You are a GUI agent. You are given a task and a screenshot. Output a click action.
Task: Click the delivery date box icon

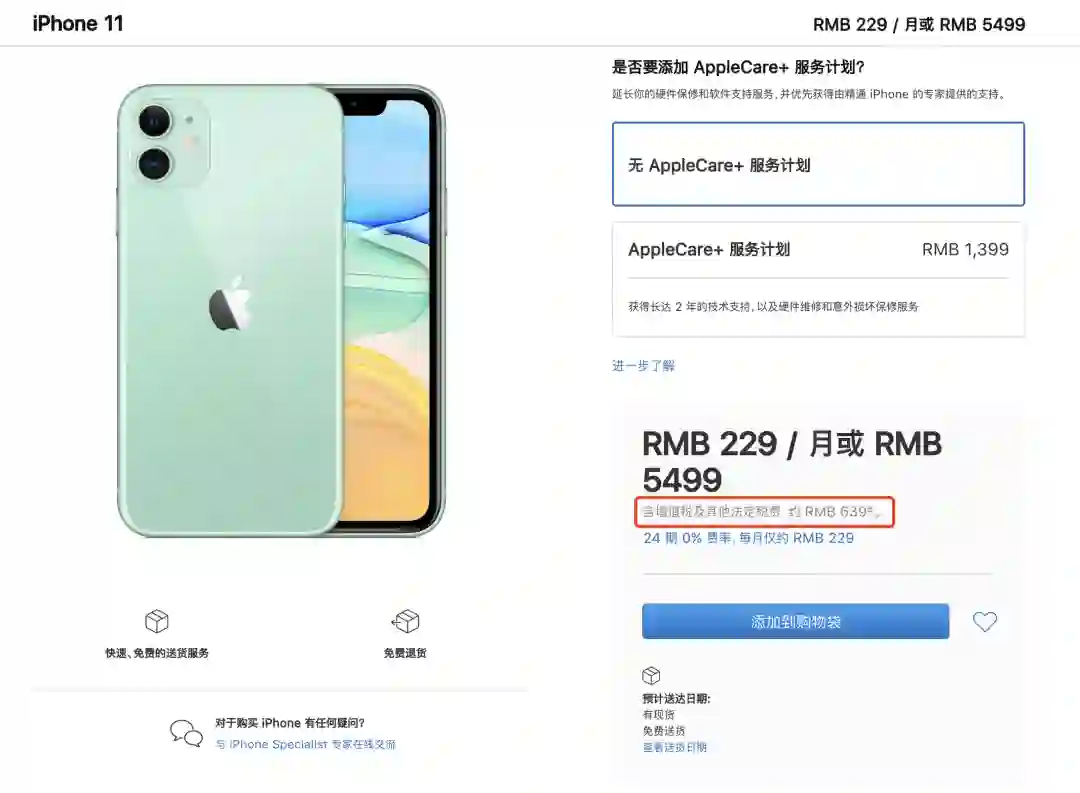coord(651,675)
